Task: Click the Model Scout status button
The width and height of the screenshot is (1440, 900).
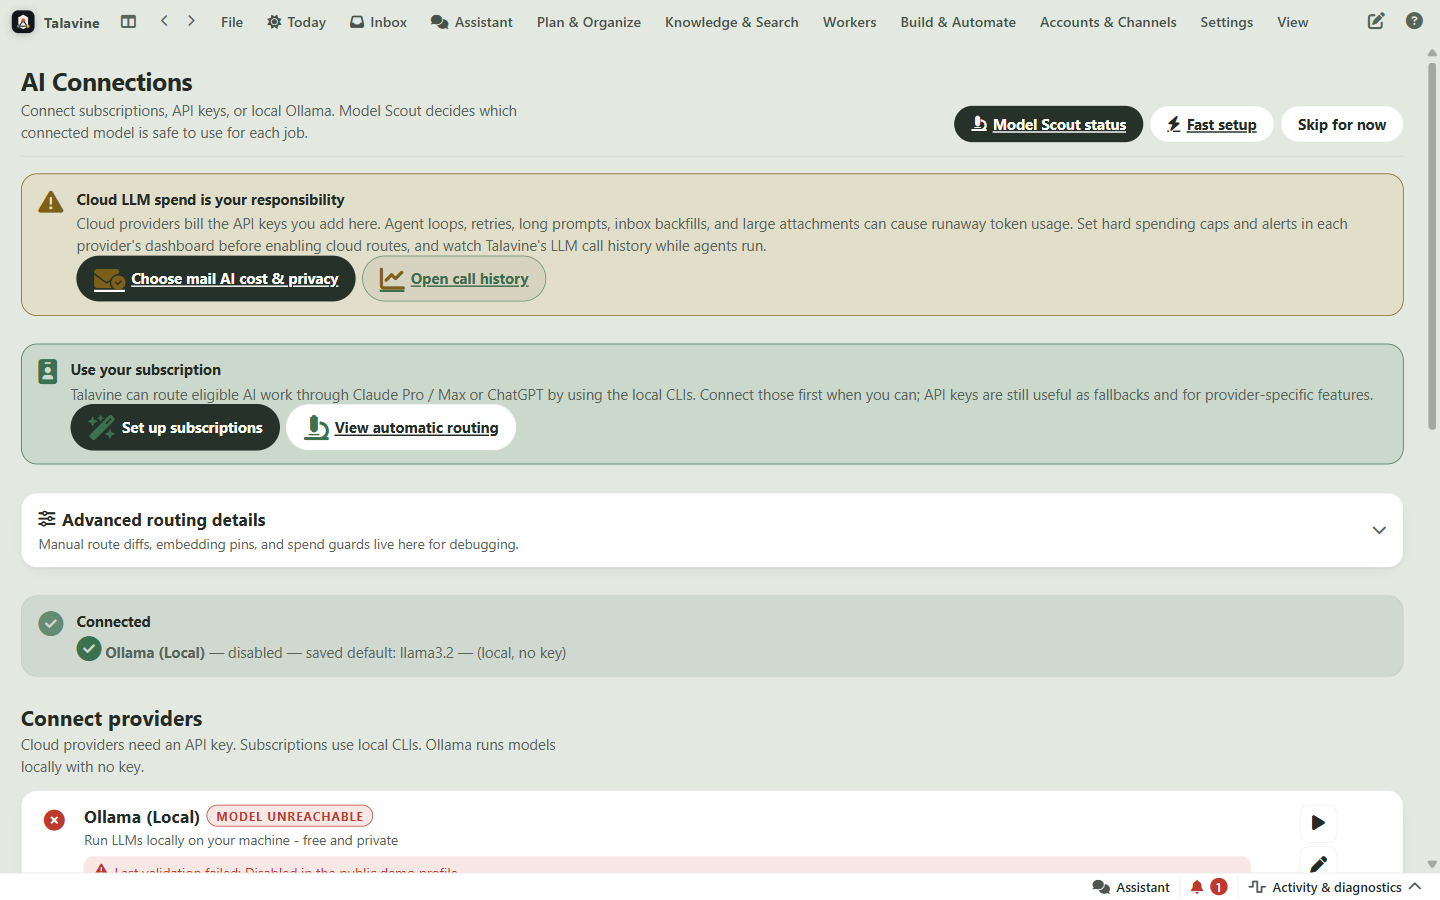Action: coord(1048,124)
